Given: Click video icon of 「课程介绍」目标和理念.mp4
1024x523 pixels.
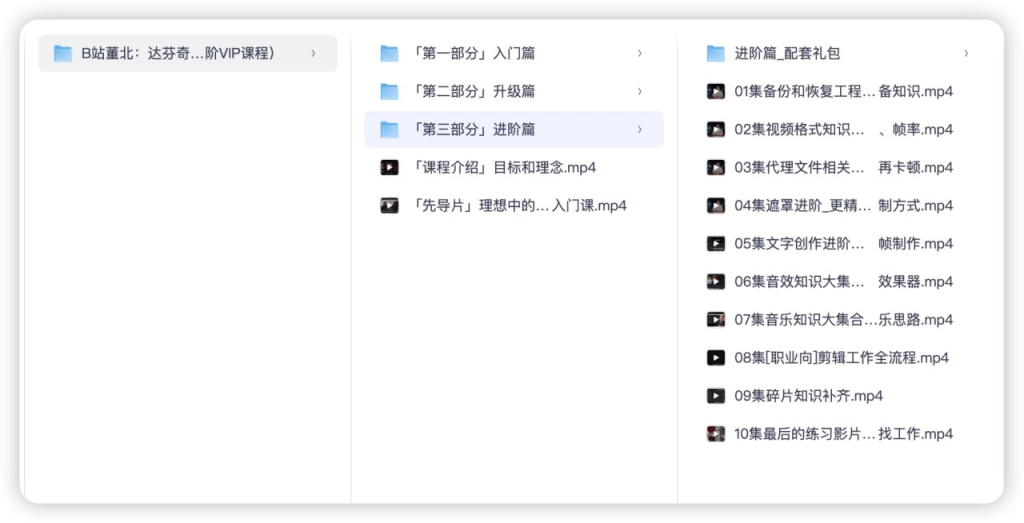Looking at the screenshot, I should pos(389,168).
